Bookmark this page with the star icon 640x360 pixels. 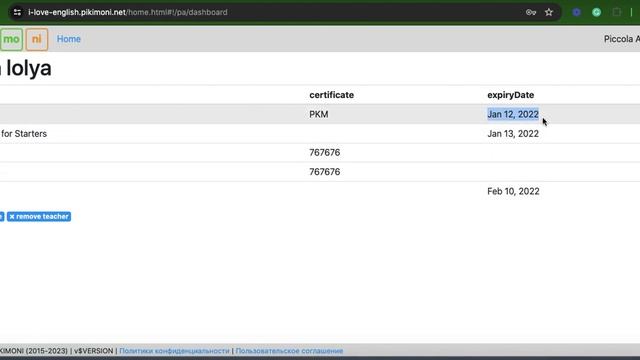point(549,12)
